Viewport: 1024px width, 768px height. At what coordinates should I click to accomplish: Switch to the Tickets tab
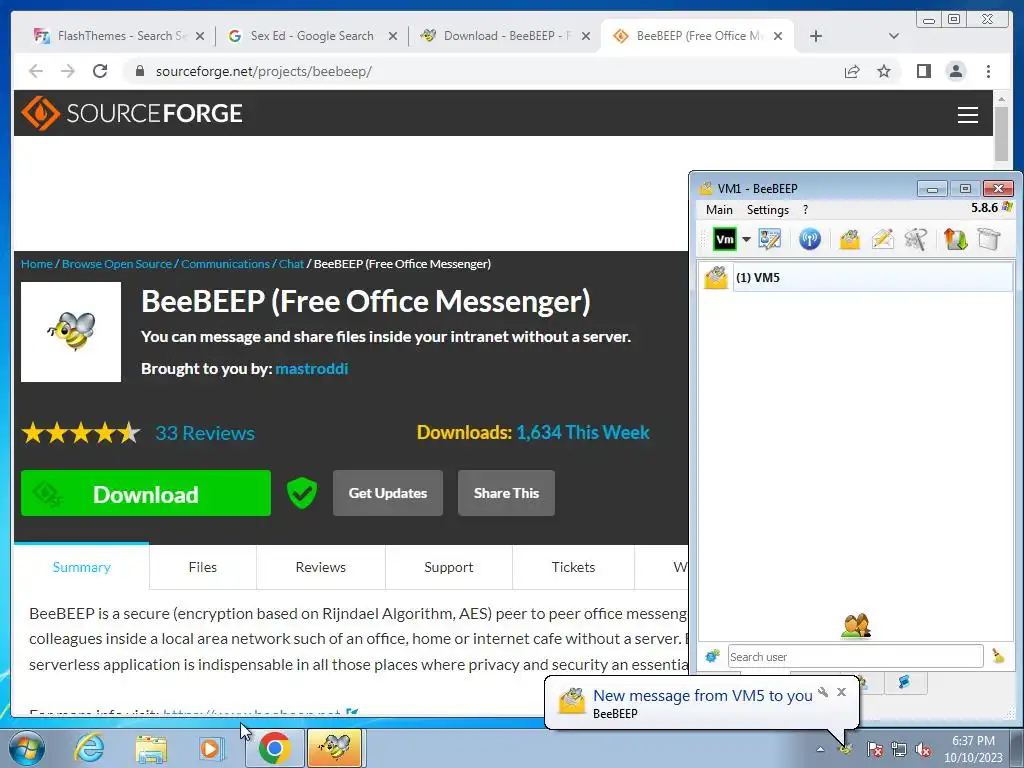[573, 567]
